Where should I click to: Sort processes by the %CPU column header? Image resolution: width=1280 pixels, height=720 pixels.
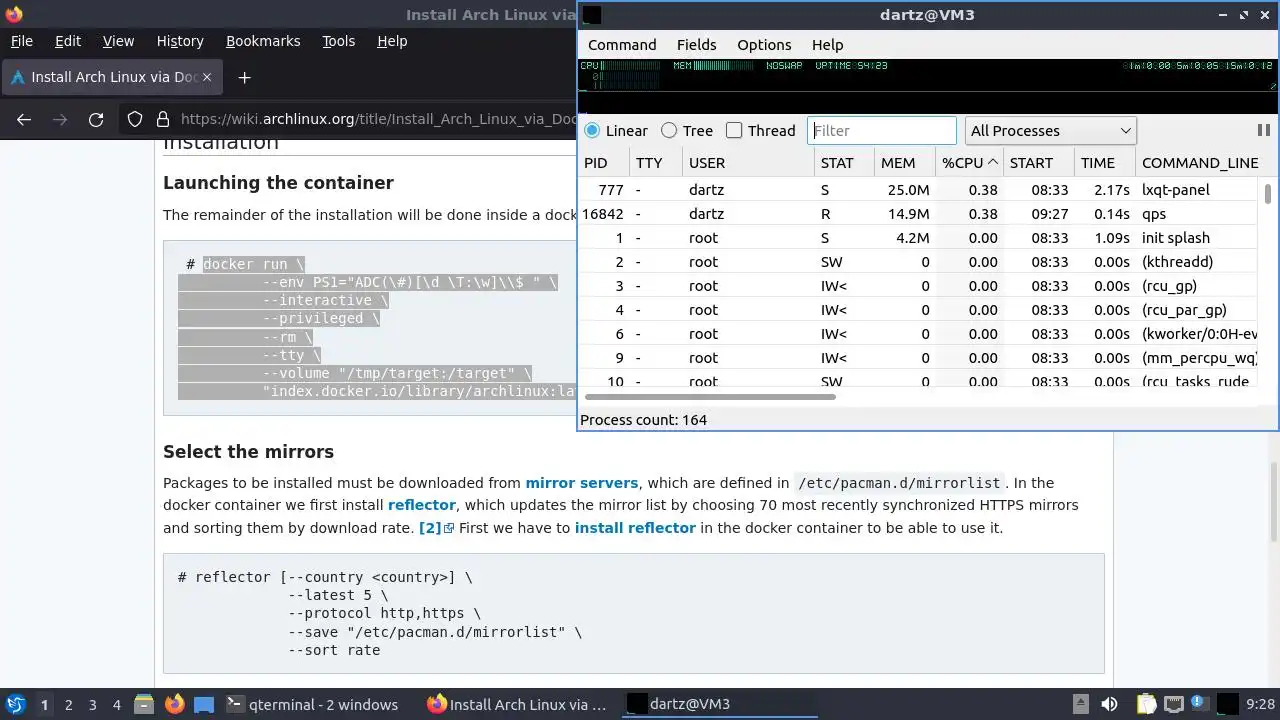click(970, 163)
